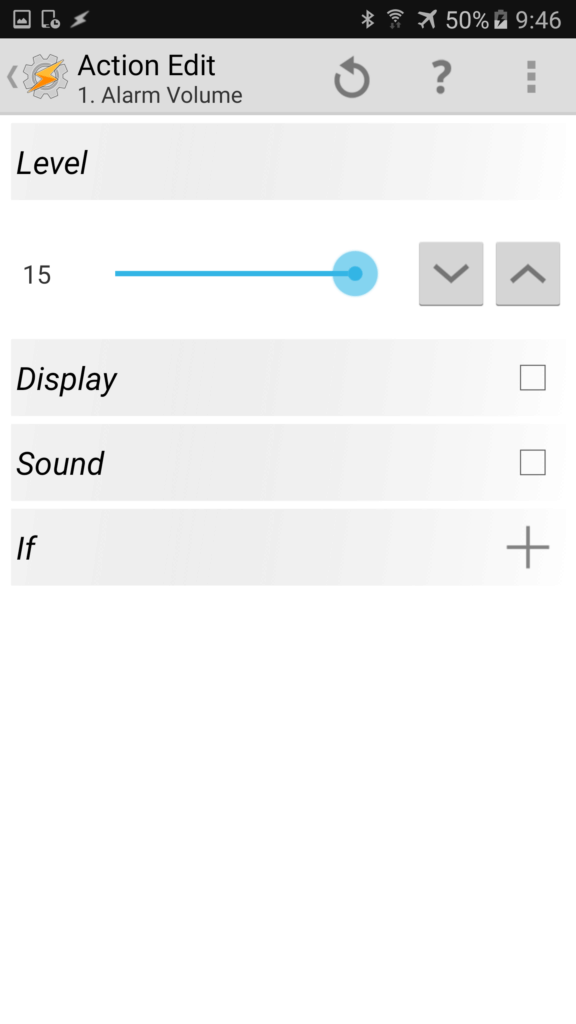The height and width of the screenshot is (1024, 576).
Task: Decrease level with the down chevron button
Action: tap(451, 274)
